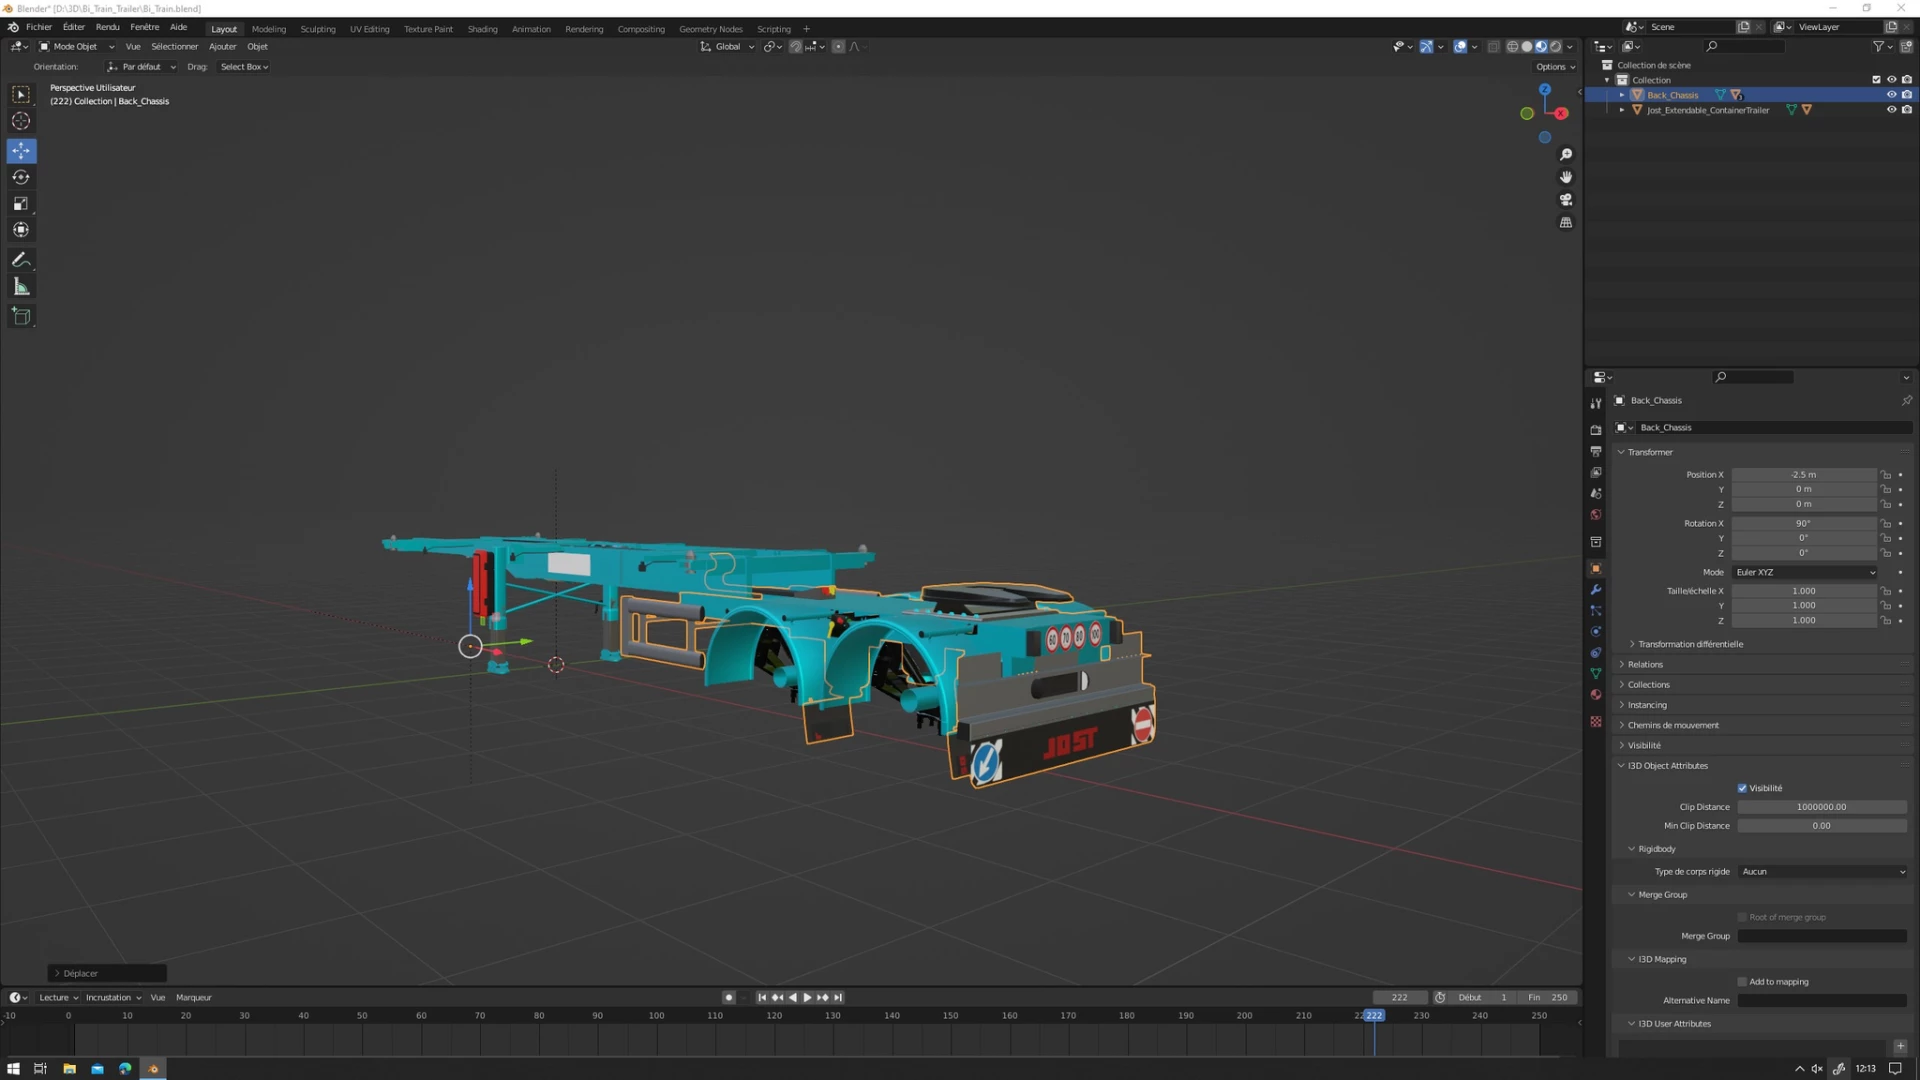The image size is (1920, 1080).
Task: Click the Position X value slider
Action: 1803,474
